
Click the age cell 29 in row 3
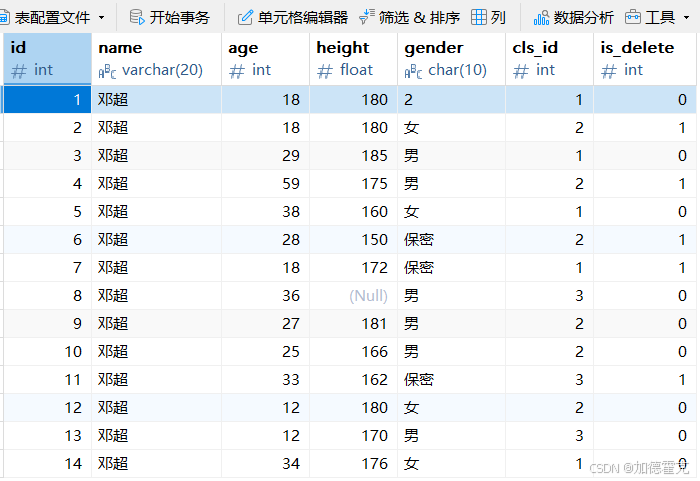(x=265, y=155)
